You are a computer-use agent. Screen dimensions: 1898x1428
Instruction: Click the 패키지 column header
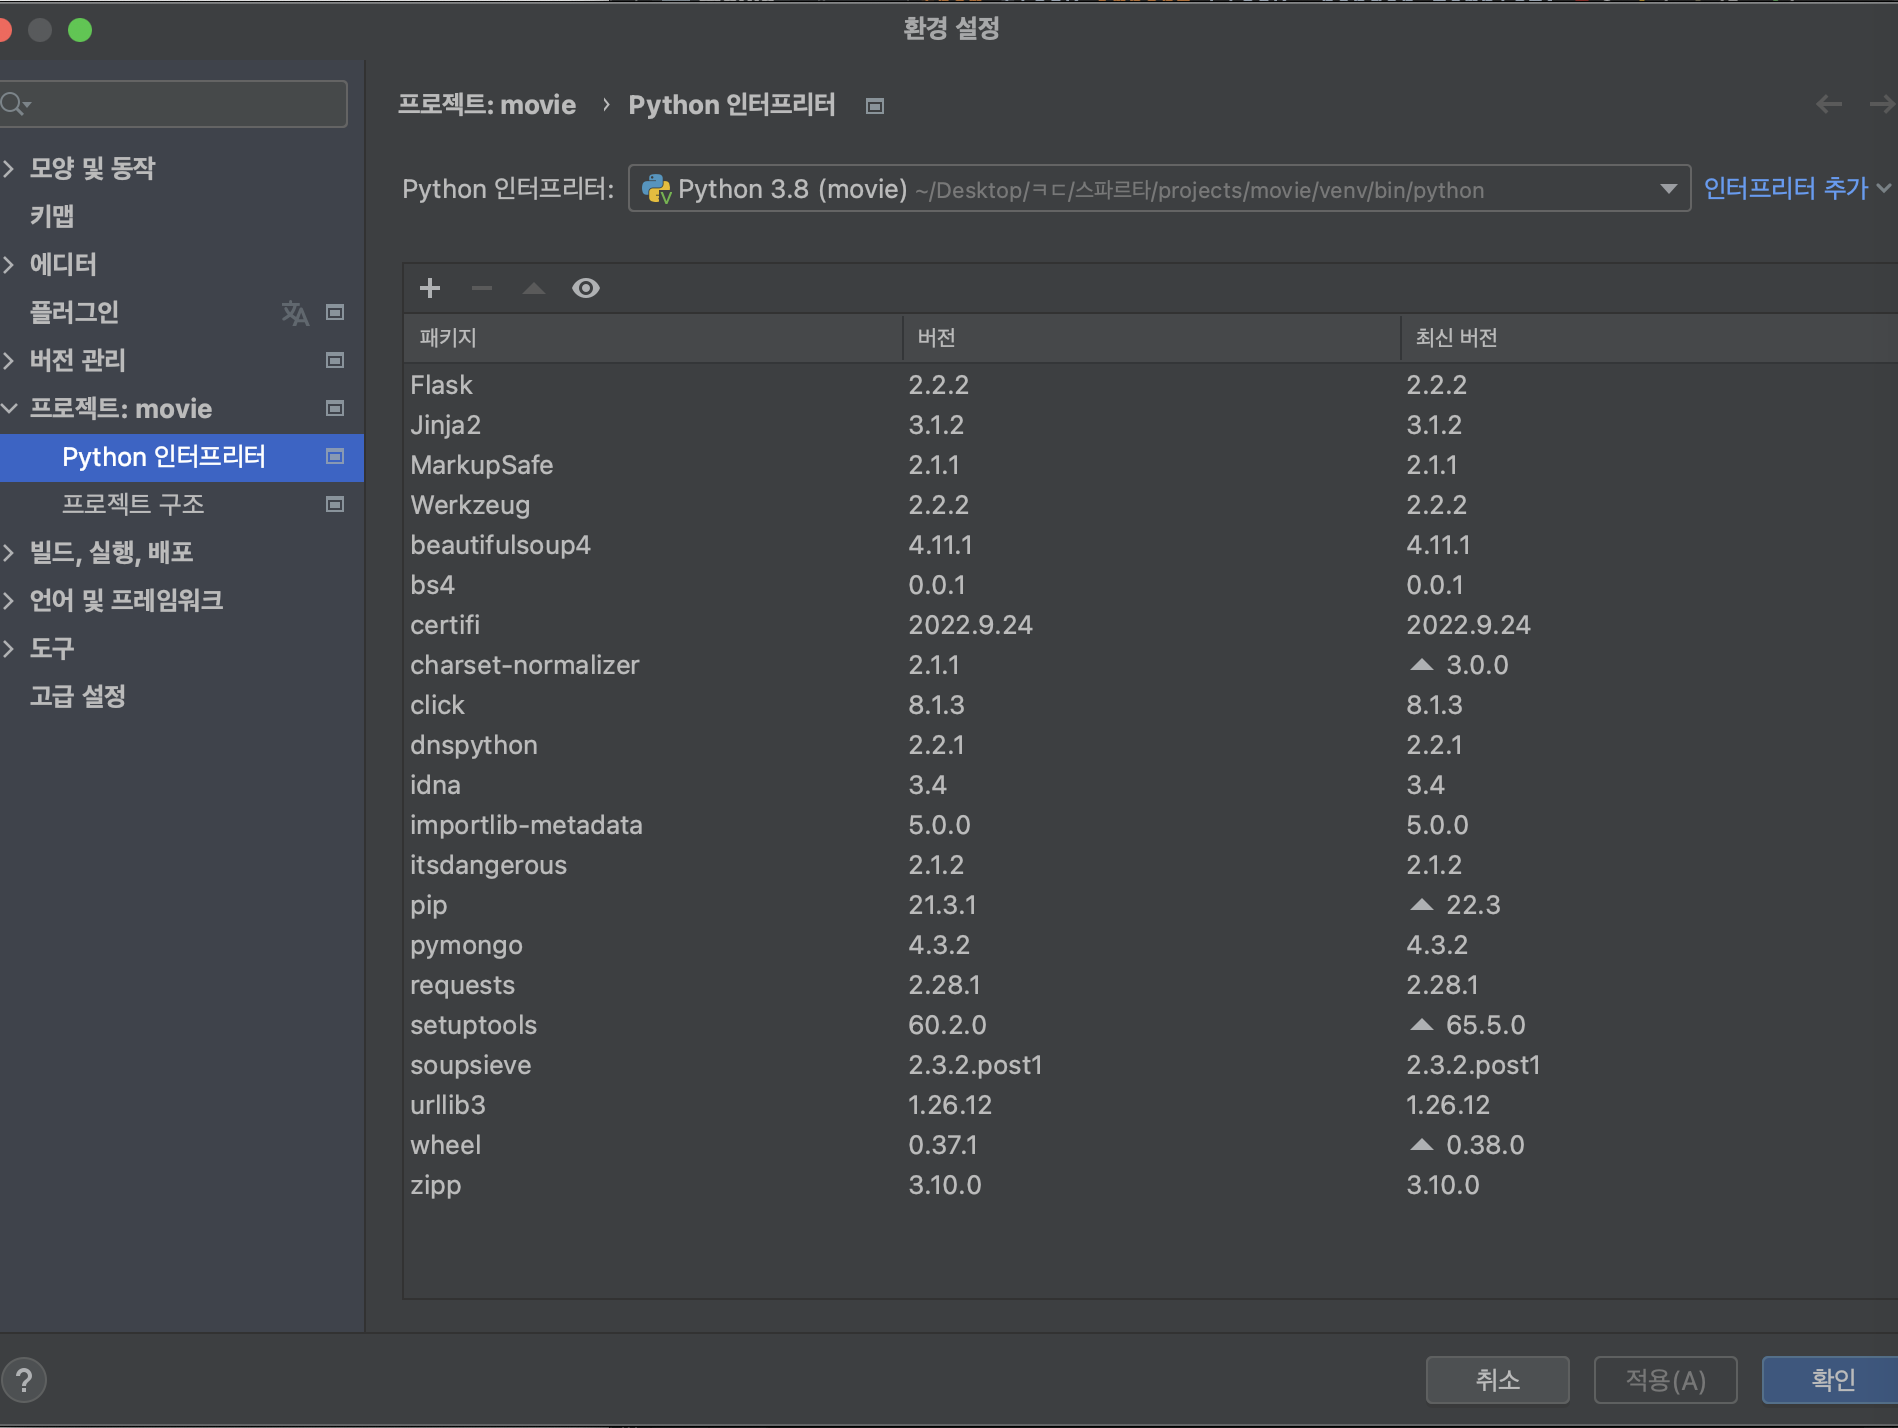coord(653,338)
